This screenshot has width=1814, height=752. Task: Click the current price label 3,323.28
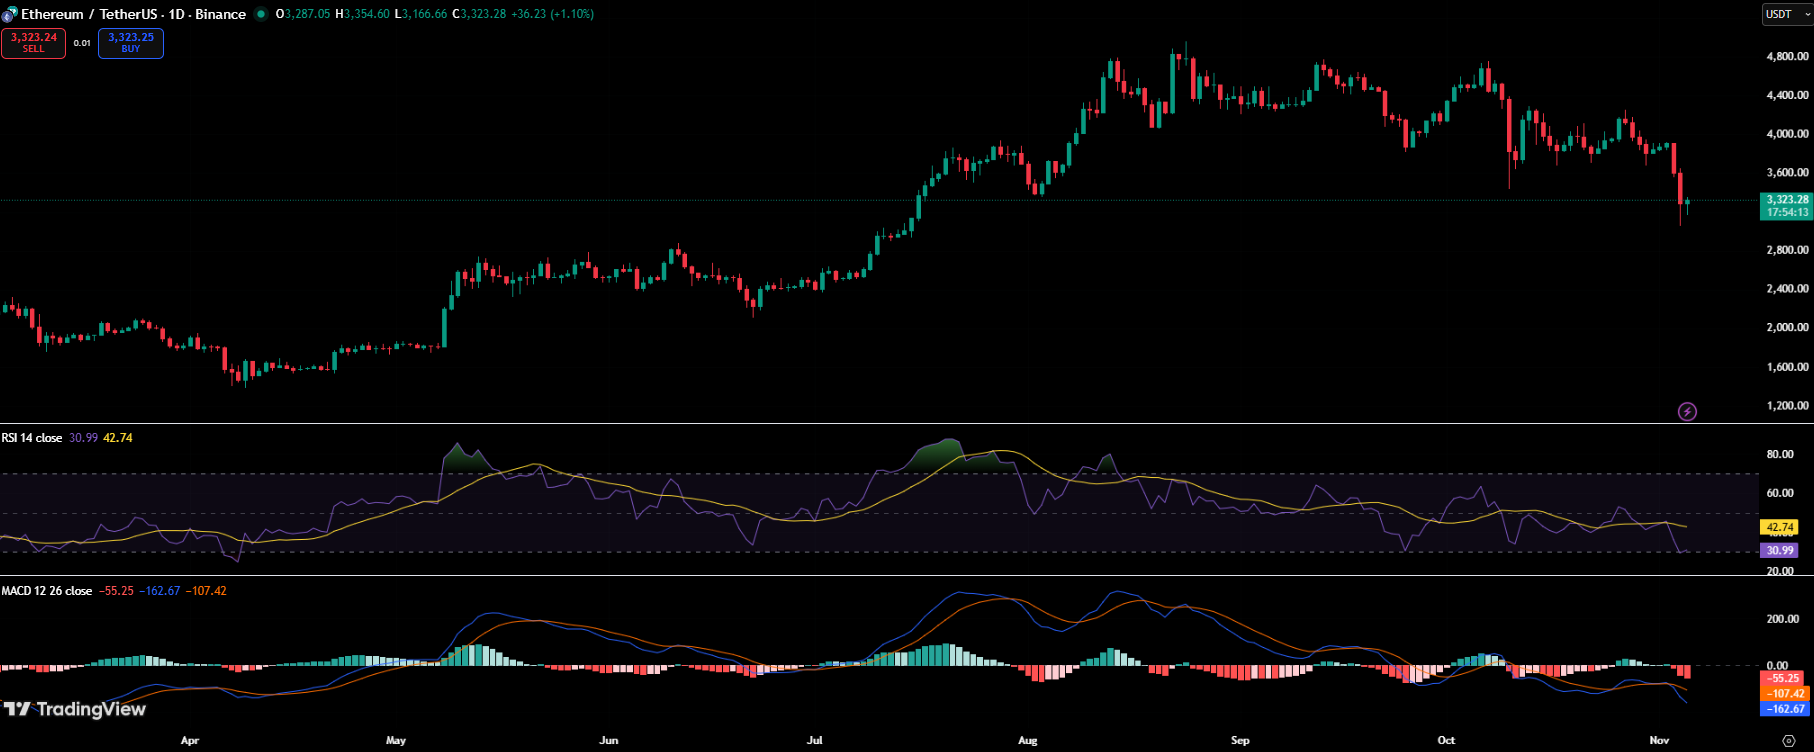1786,200
